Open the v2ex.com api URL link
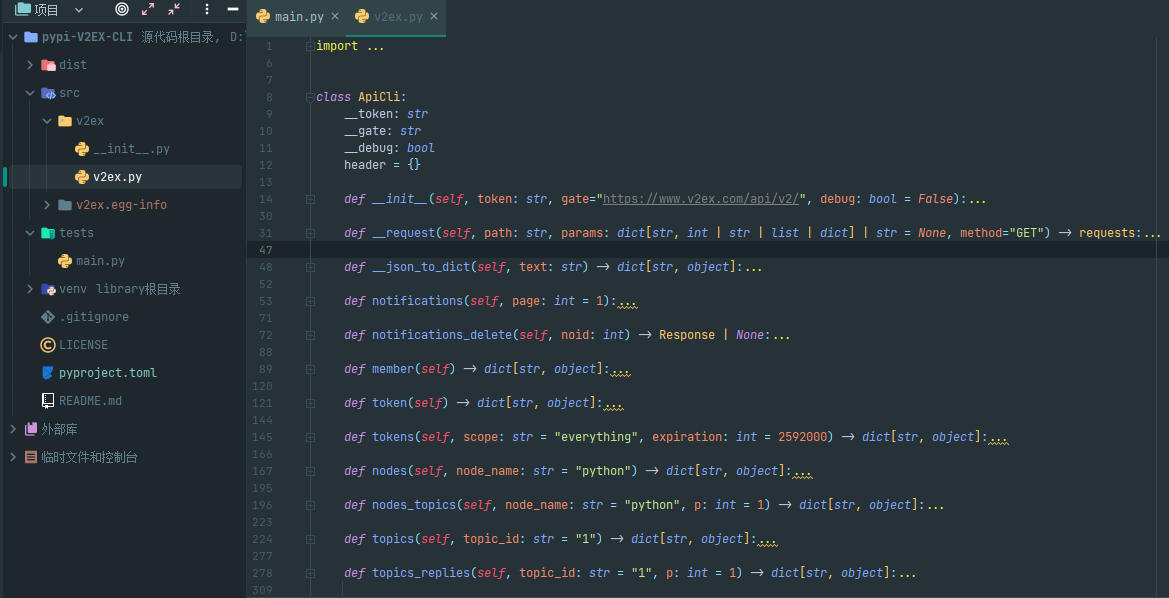 (x=701, y=199)
